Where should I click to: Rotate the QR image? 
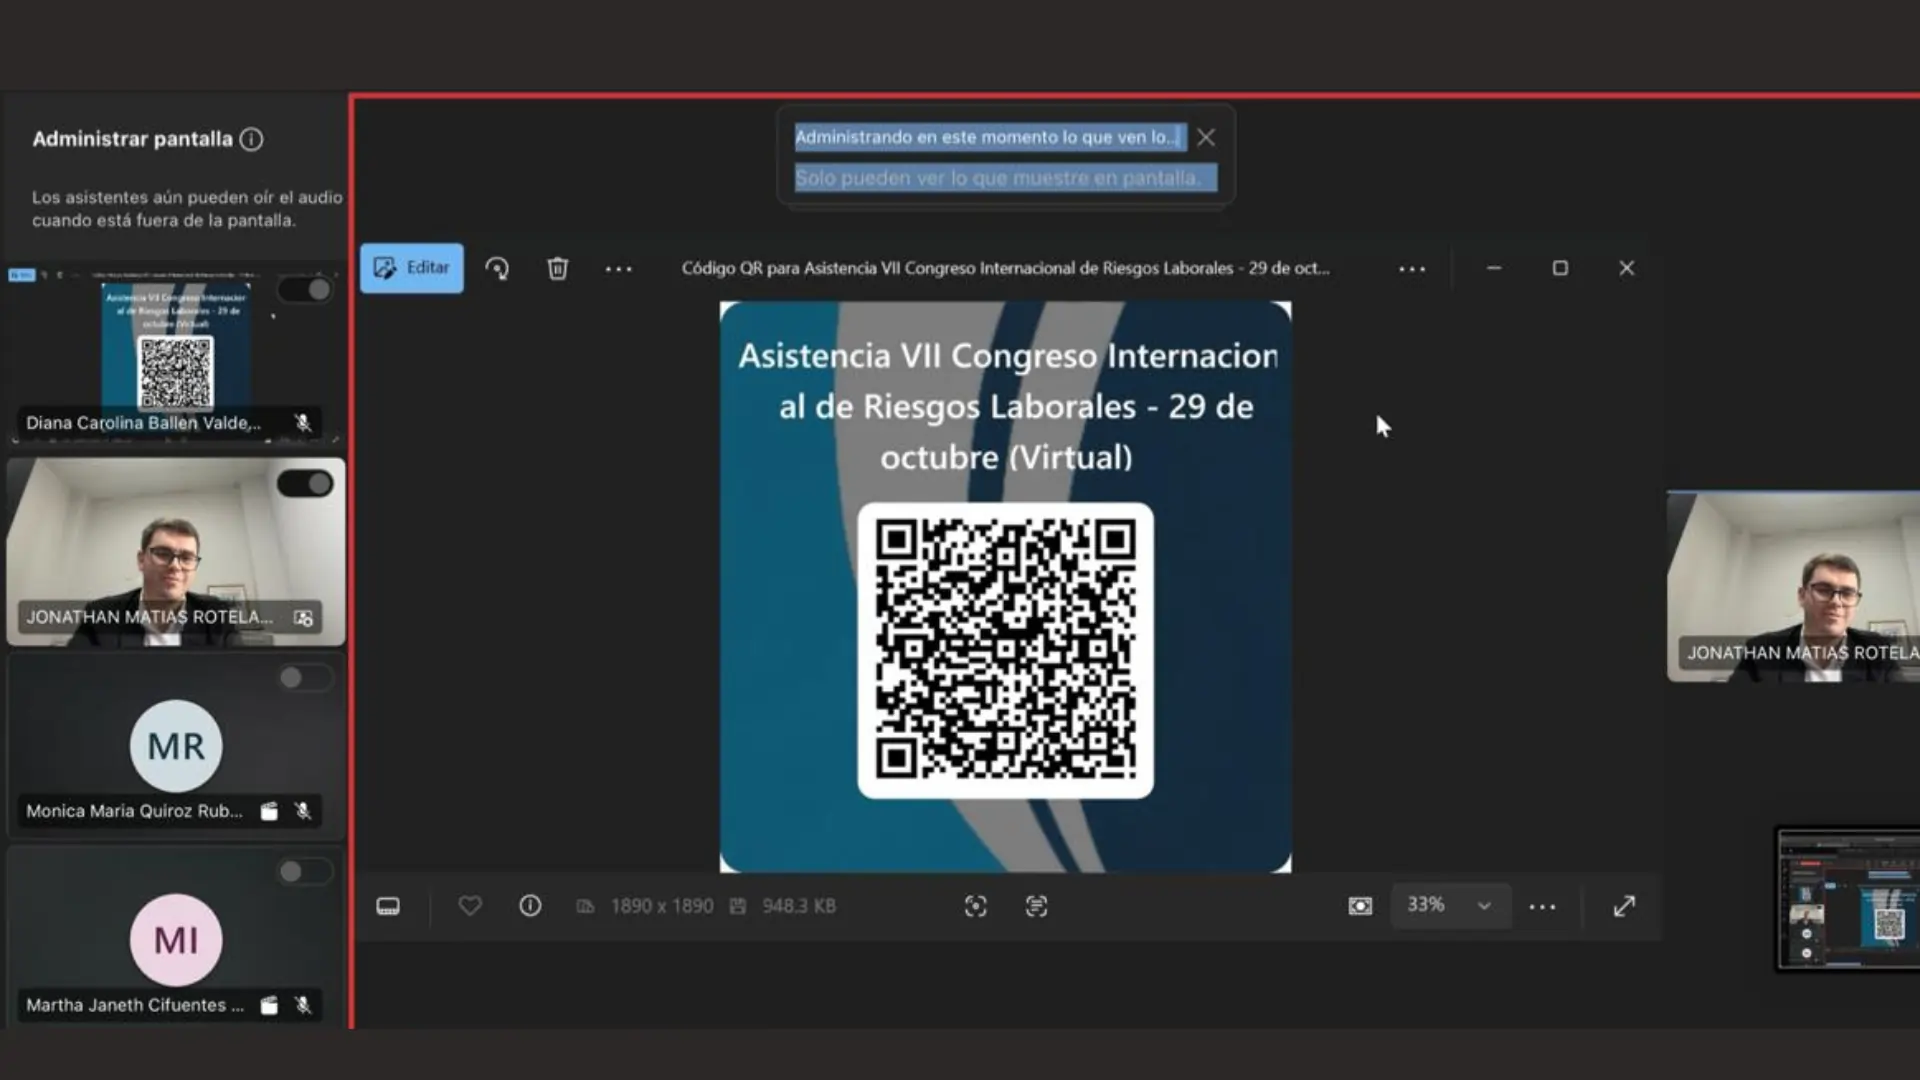point(497,268)
